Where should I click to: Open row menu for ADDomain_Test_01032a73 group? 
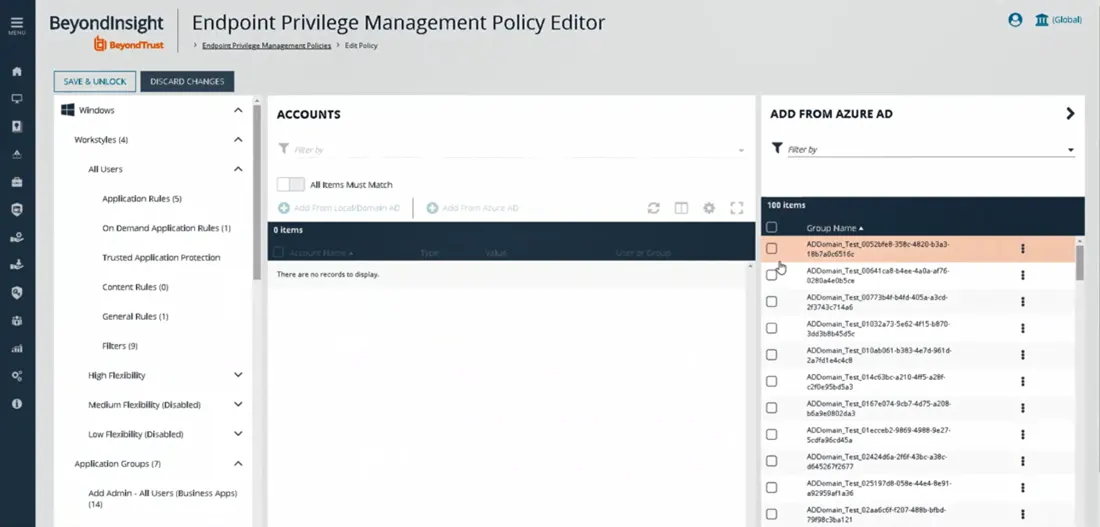point(1023,328)
